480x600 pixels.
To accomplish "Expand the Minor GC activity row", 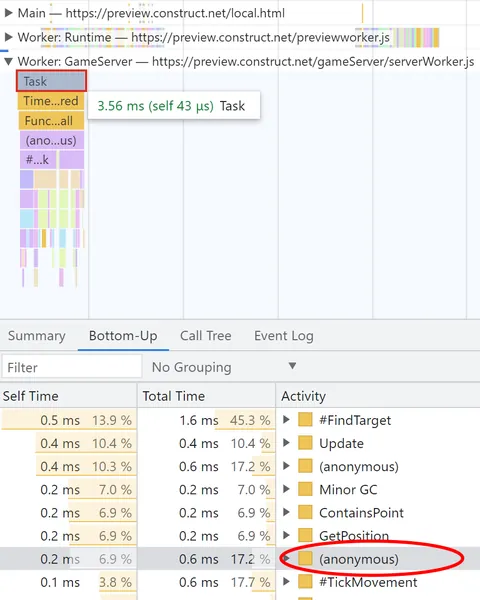I will pyautogui.click(x=286, y=489).
